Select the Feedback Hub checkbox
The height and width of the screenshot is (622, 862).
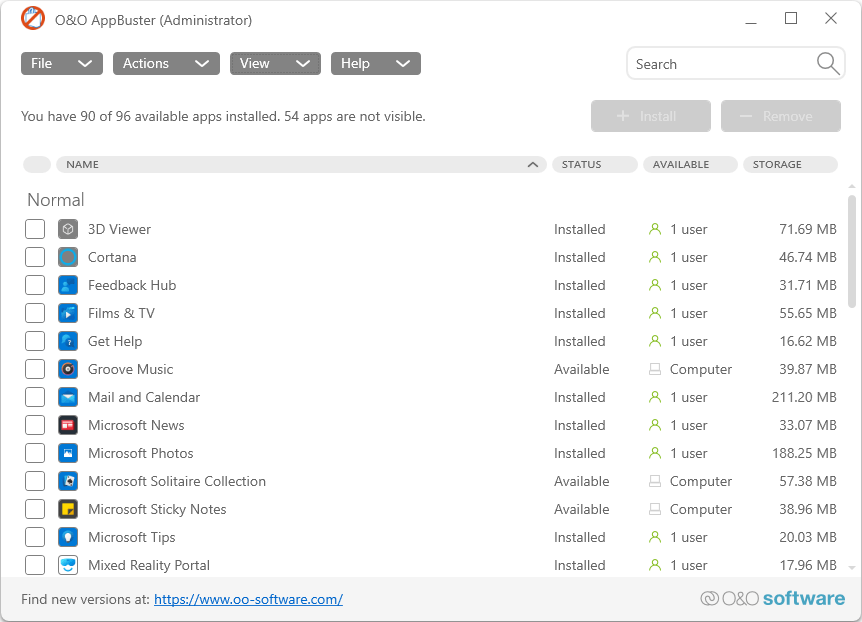35,285
